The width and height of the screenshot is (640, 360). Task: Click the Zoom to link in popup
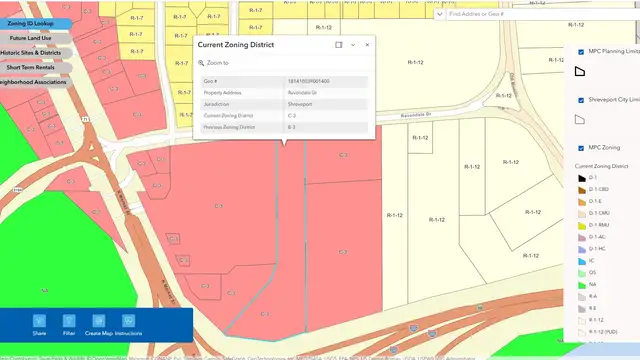(x=218, y=63)
